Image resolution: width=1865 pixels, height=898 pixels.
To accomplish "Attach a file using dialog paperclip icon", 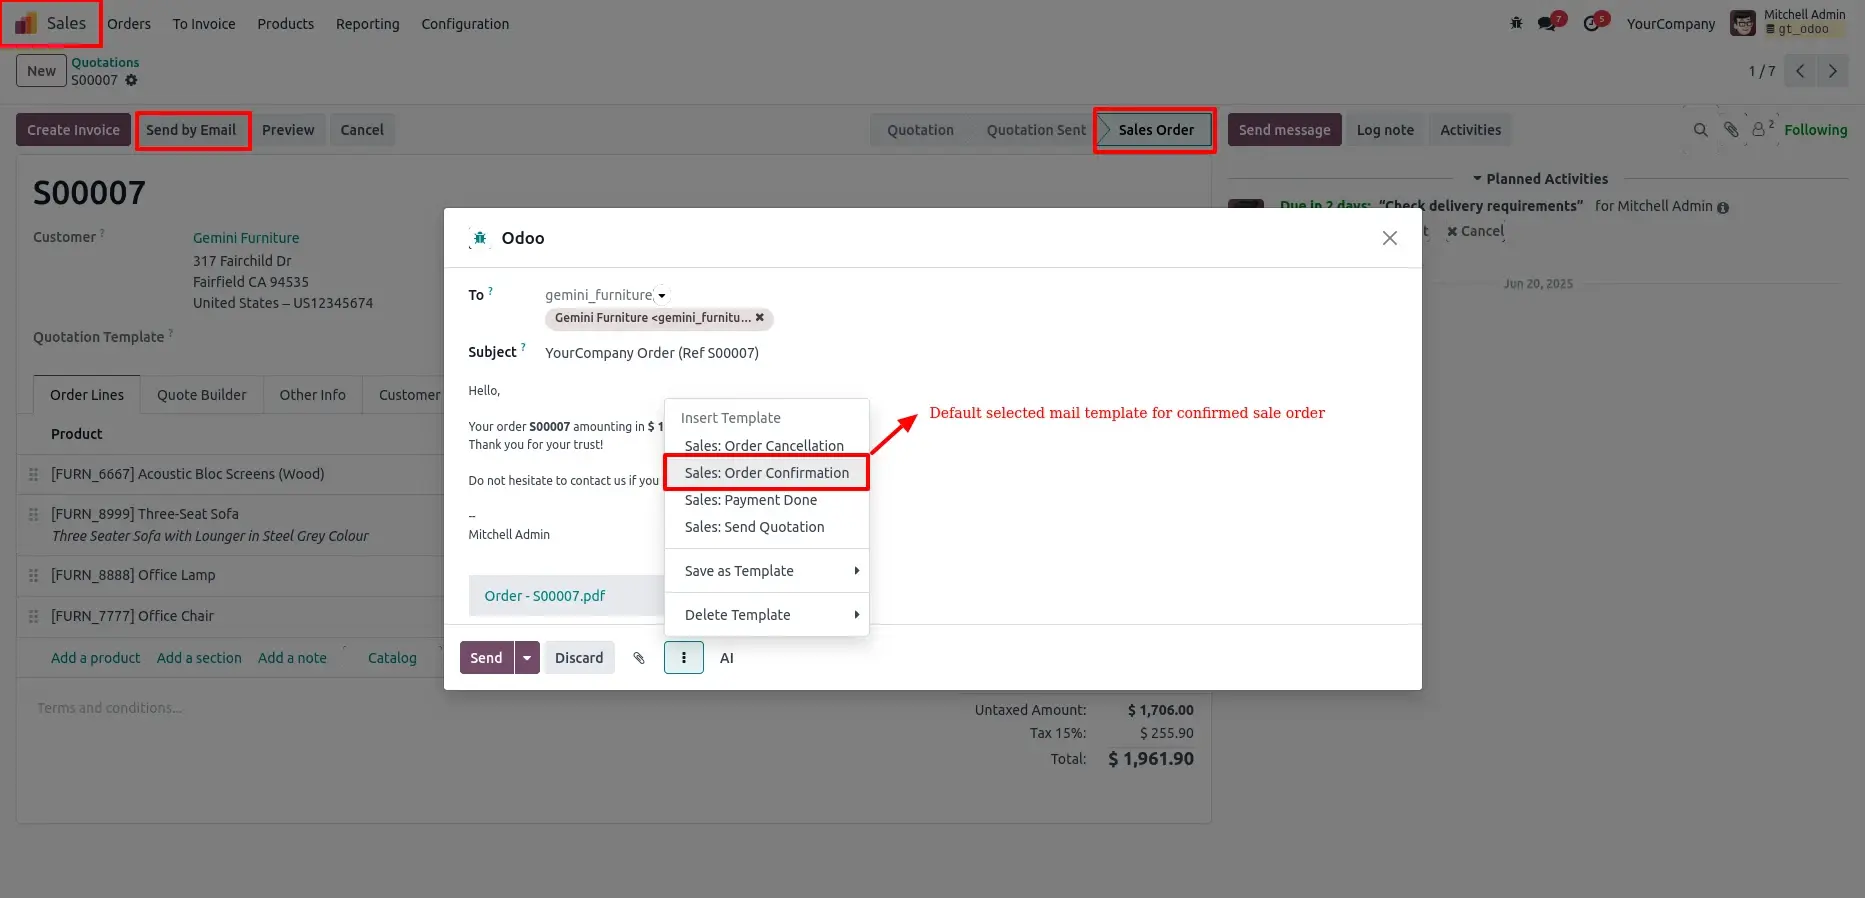I will coord(639,658).
